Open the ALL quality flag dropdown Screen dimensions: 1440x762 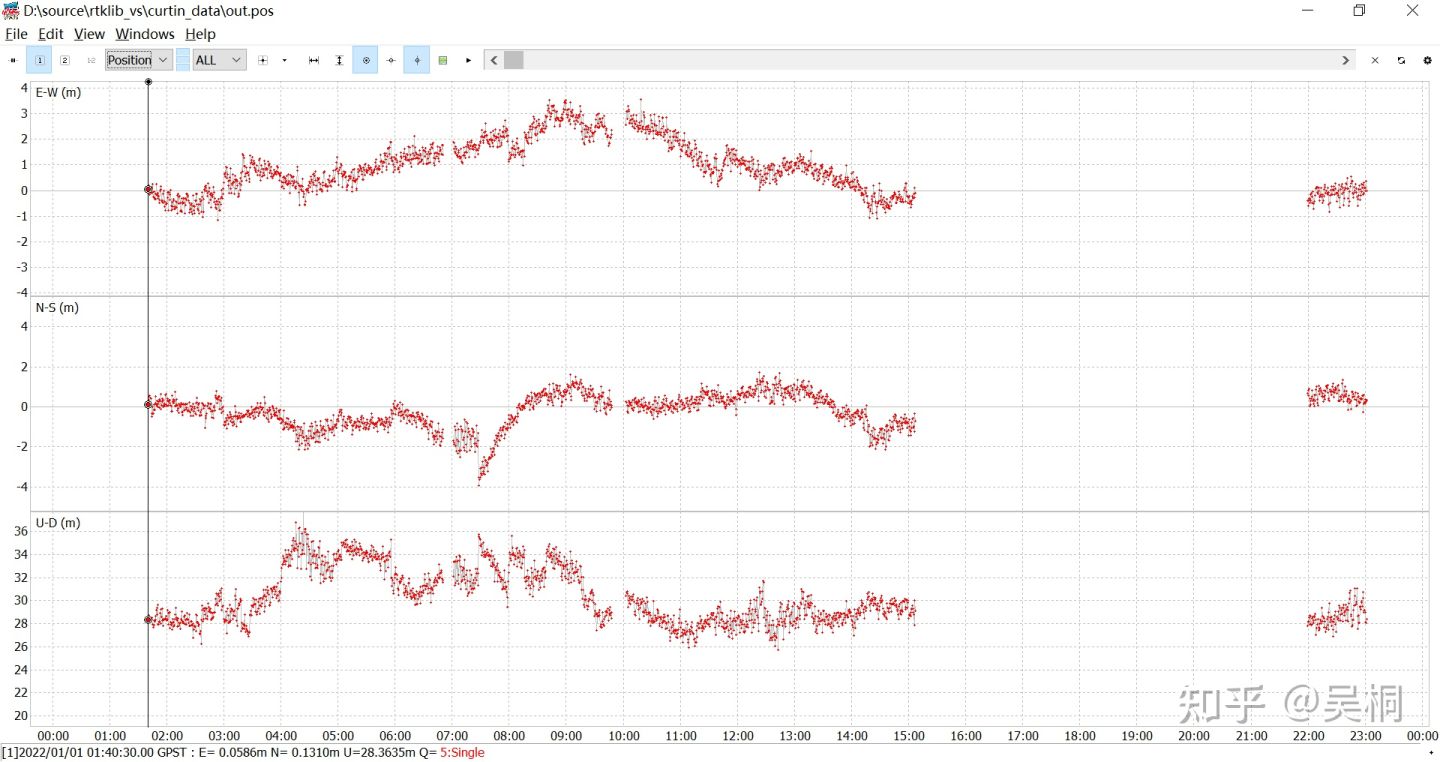click(219, 60)
